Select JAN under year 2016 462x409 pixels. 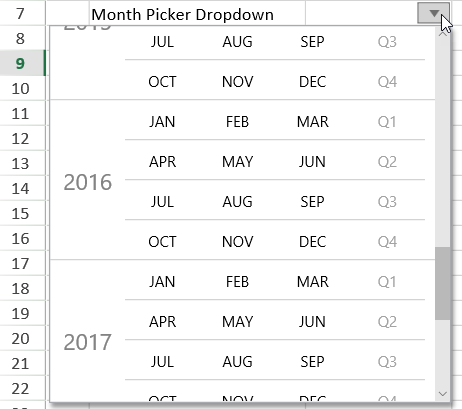pos(162,122)
